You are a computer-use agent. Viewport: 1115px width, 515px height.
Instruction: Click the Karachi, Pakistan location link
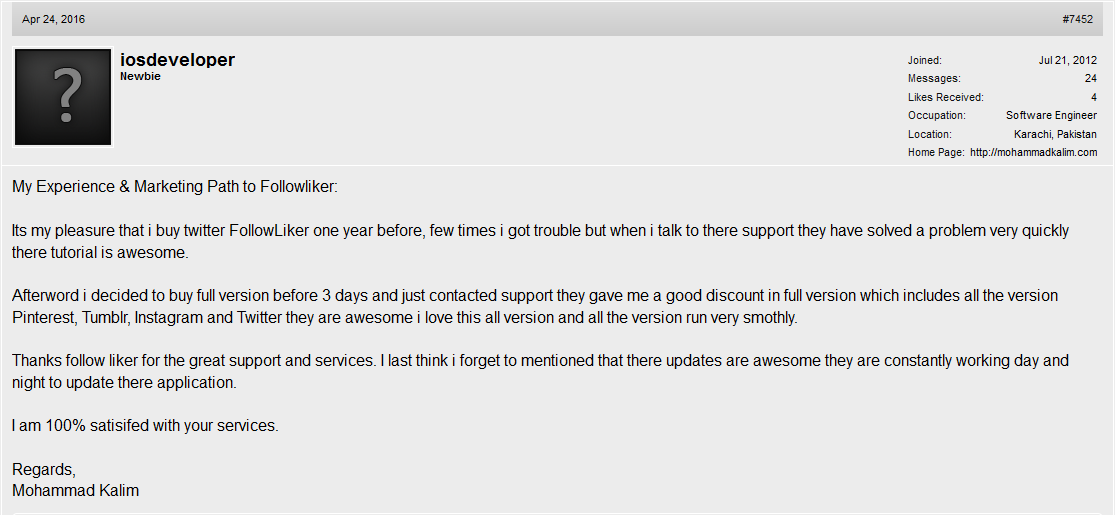1055,134
